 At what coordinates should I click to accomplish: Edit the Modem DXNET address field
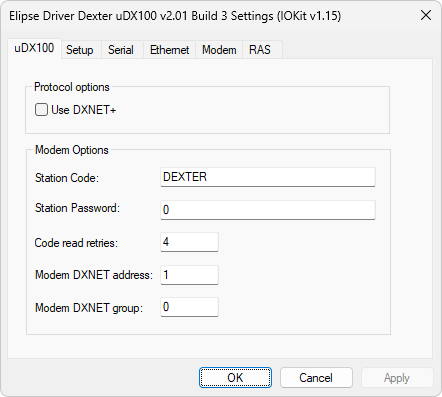click(x=189, y=275)
